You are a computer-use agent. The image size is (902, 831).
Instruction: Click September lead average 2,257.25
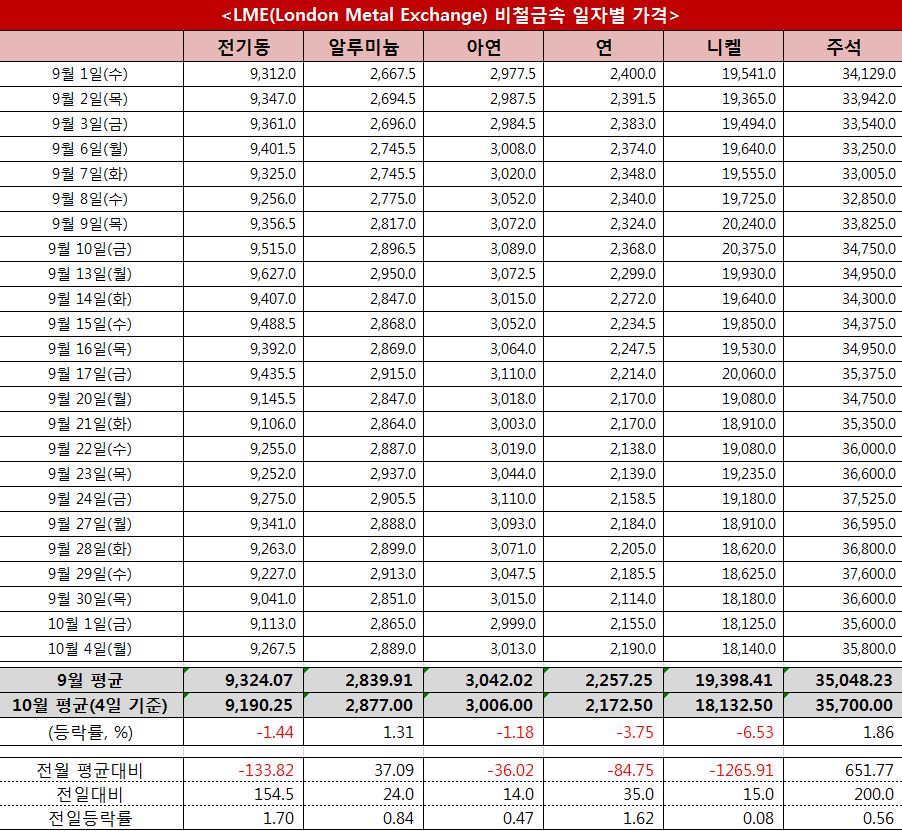tap(619, 680)
